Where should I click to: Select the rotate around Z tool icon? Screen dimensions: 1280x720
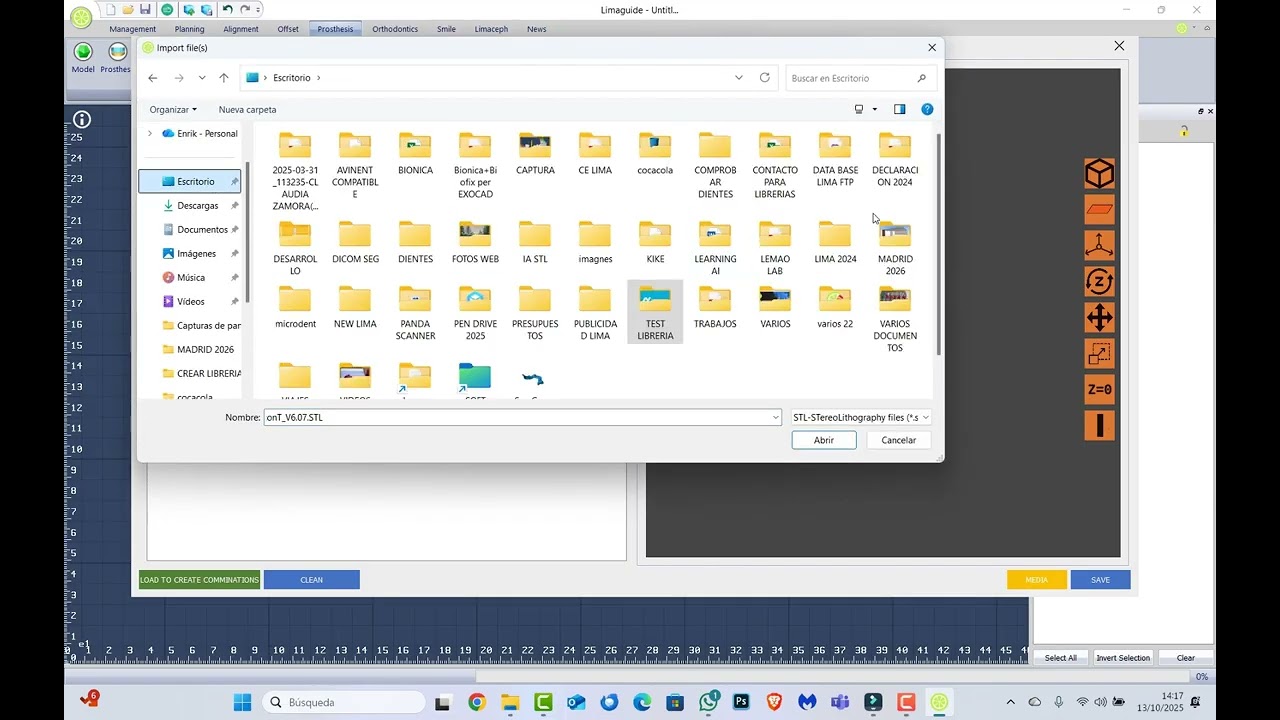coord(1100,282)
